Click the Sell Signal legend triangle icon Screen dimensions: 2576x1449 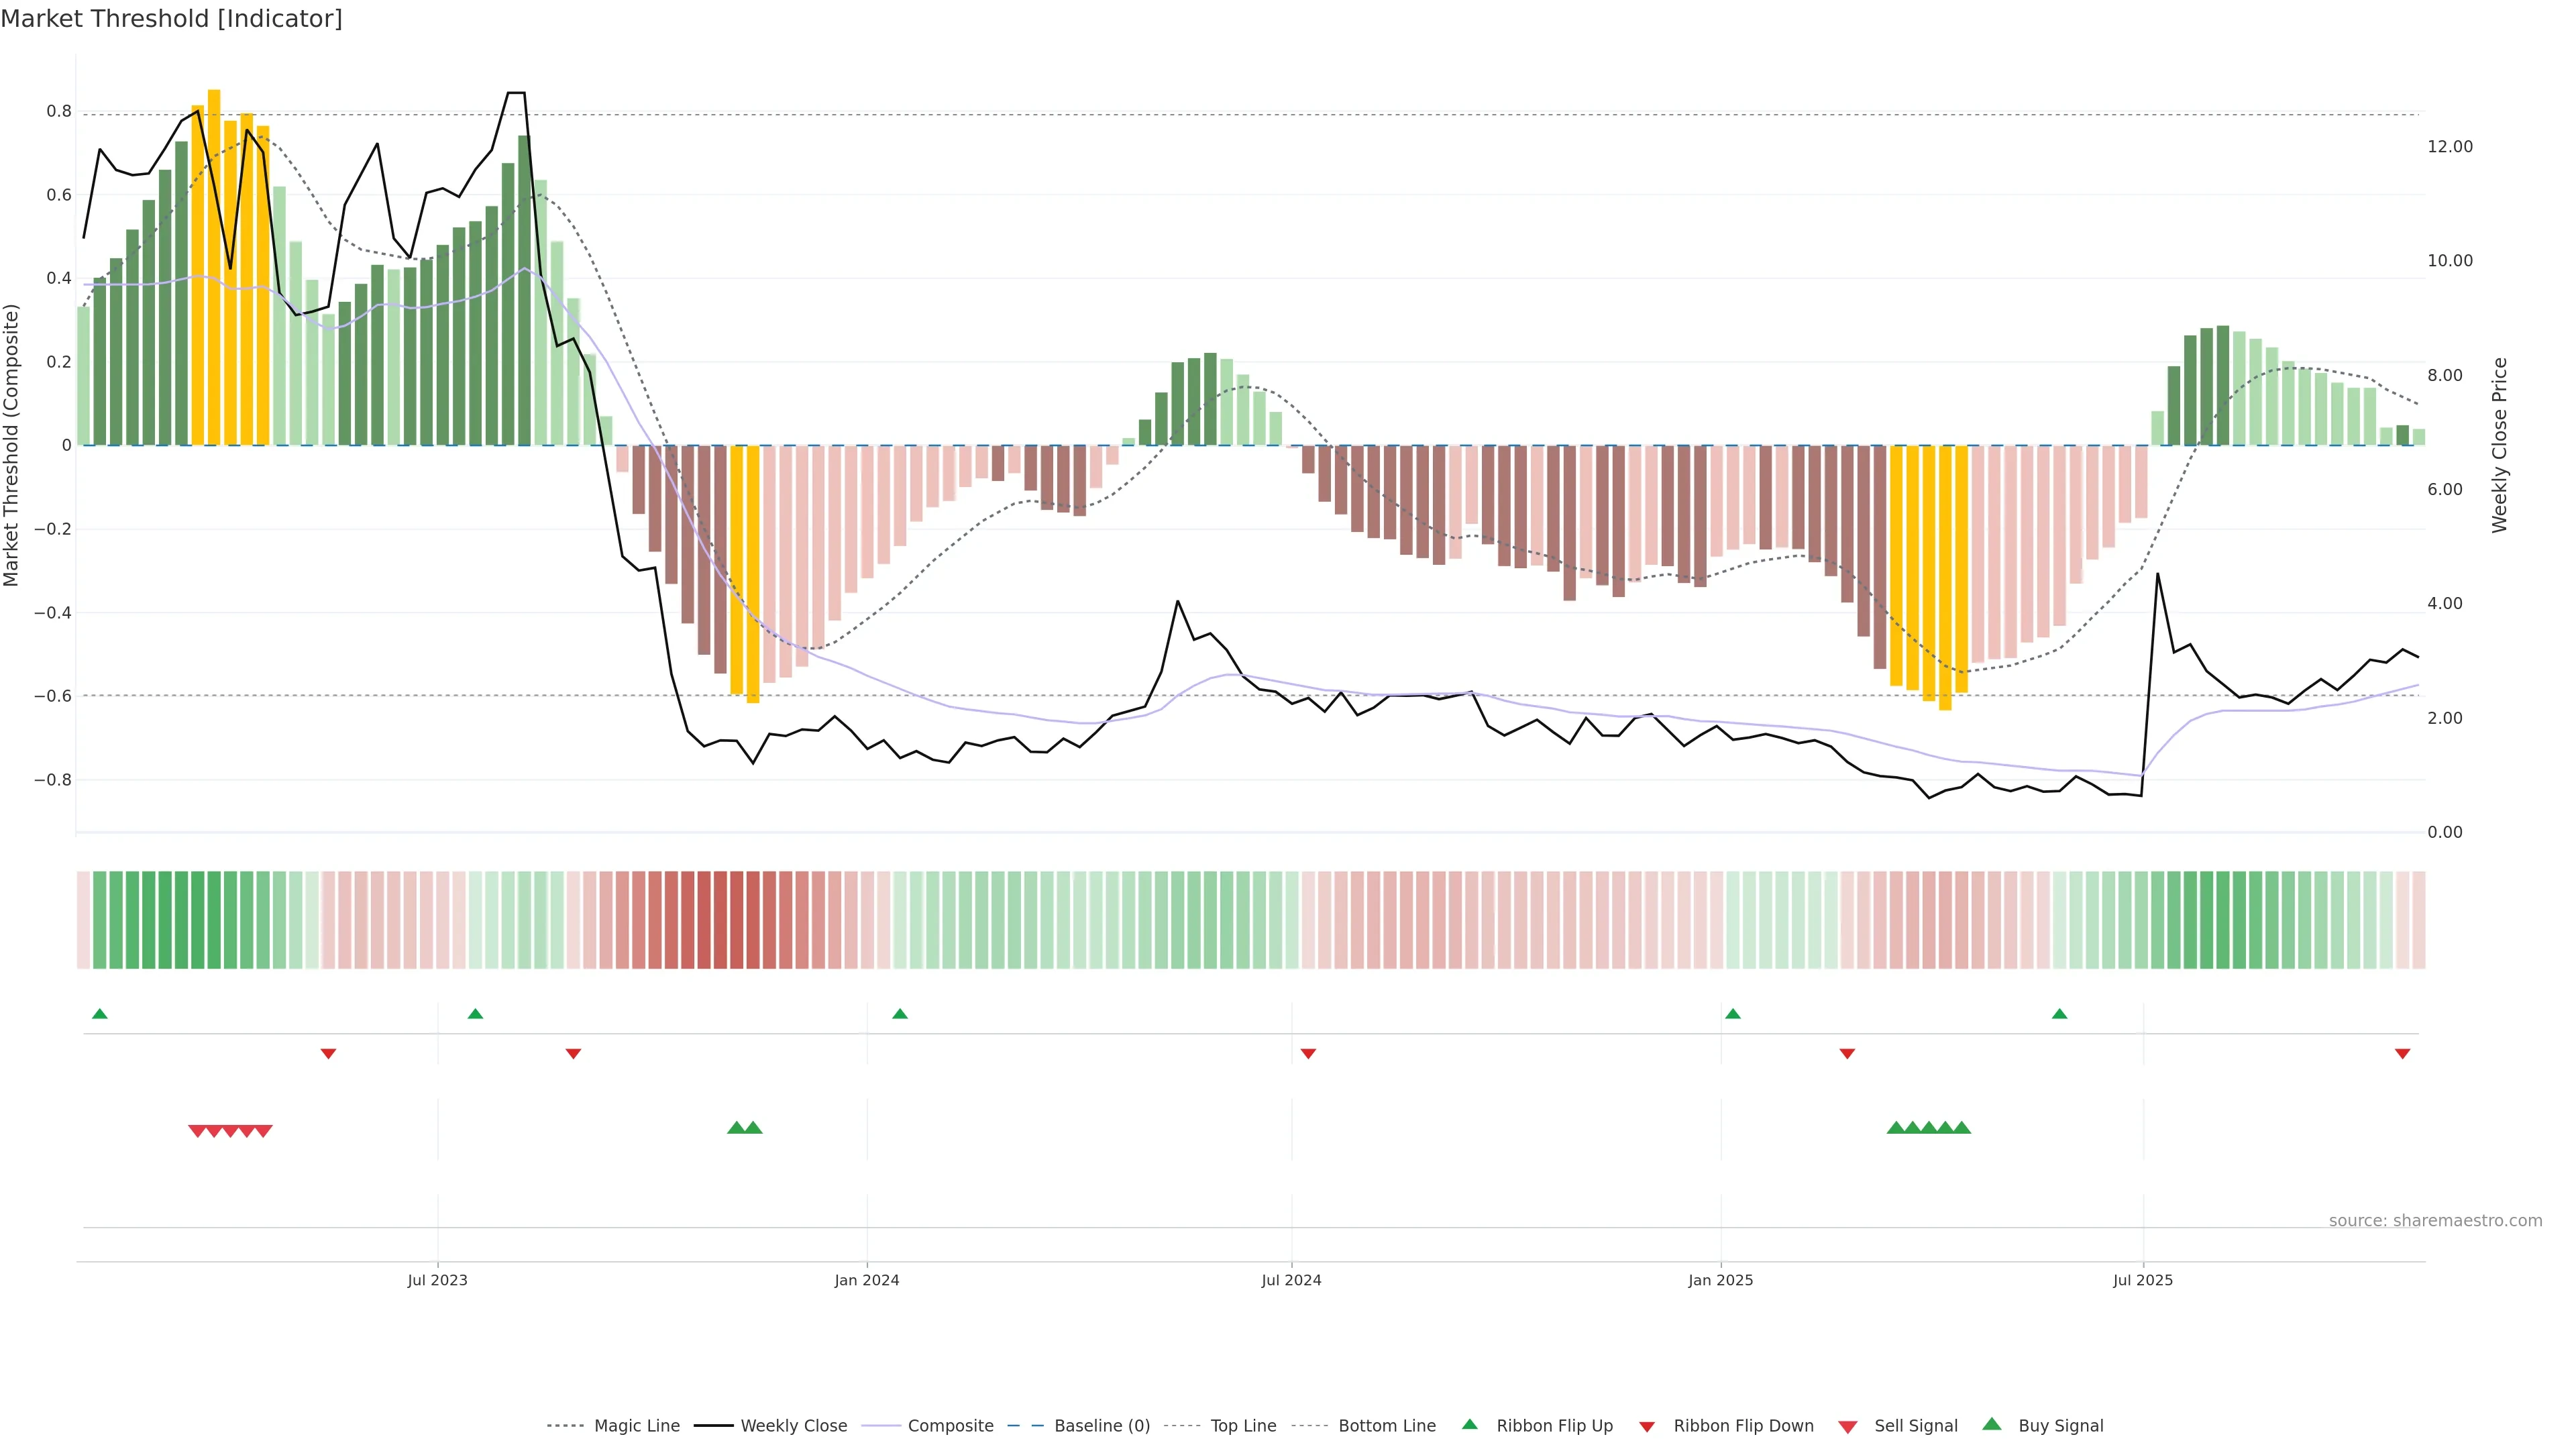[x=1847, y=1427]
